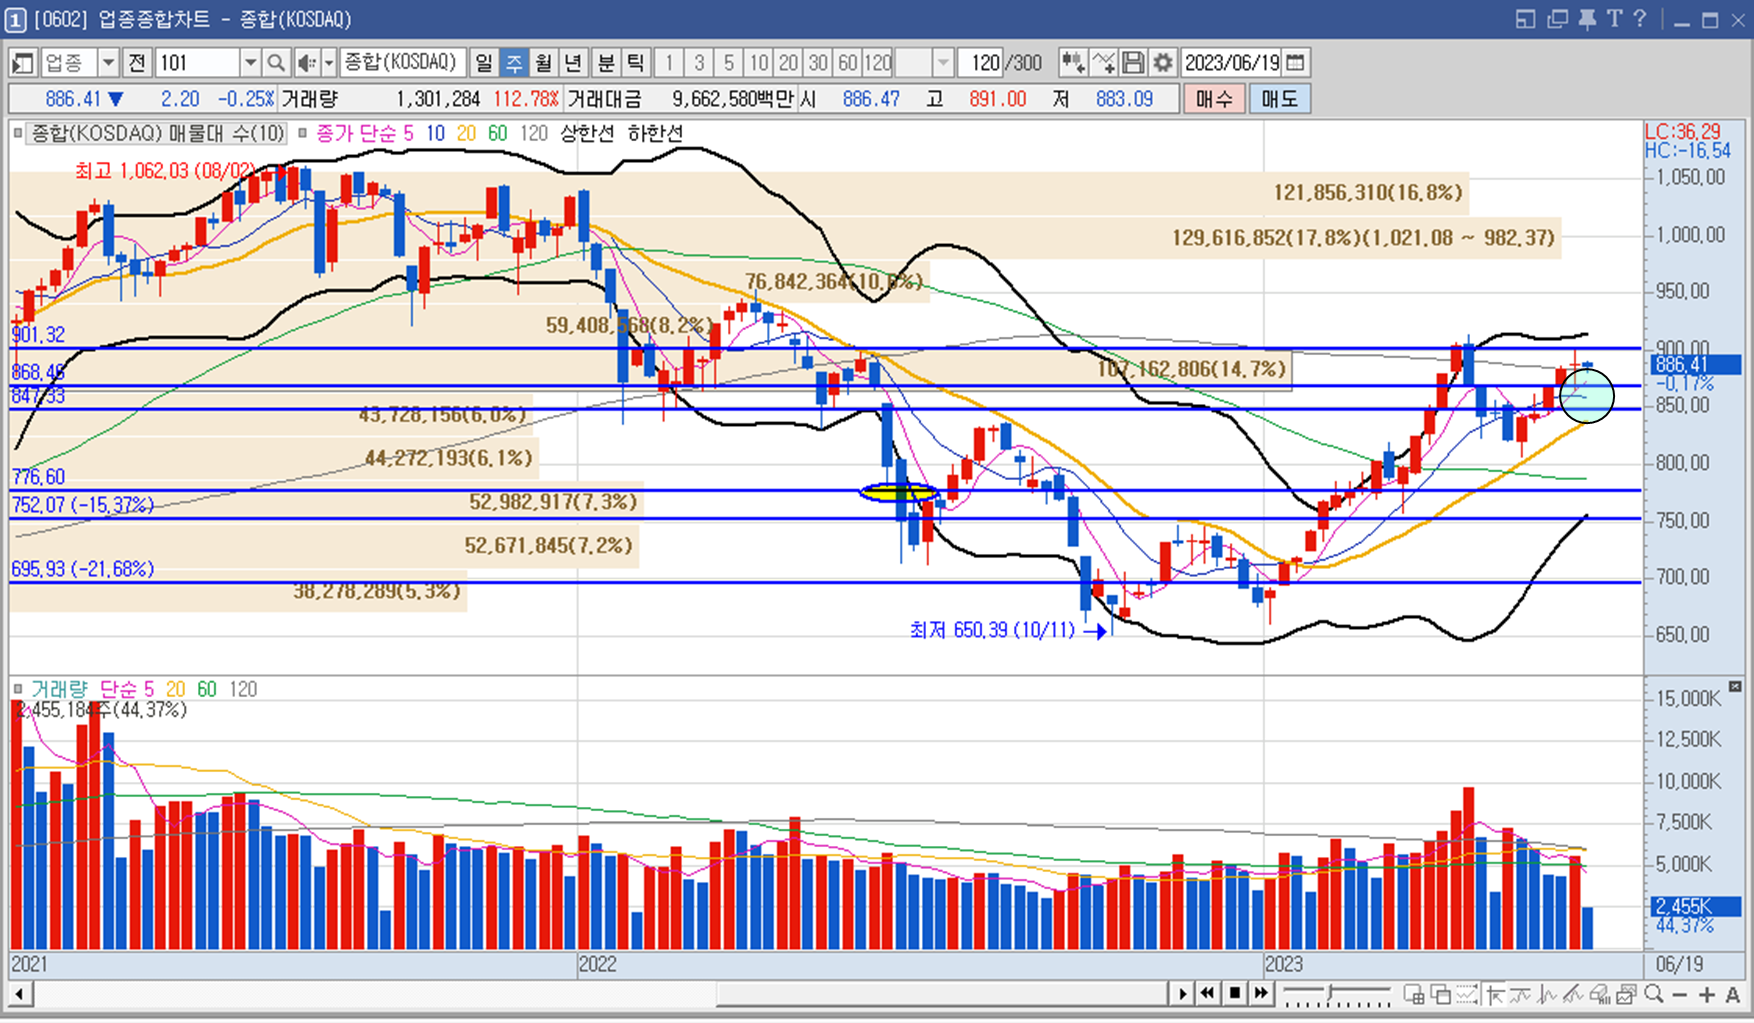Focus the 101 sector code input field

pos(197,63)
